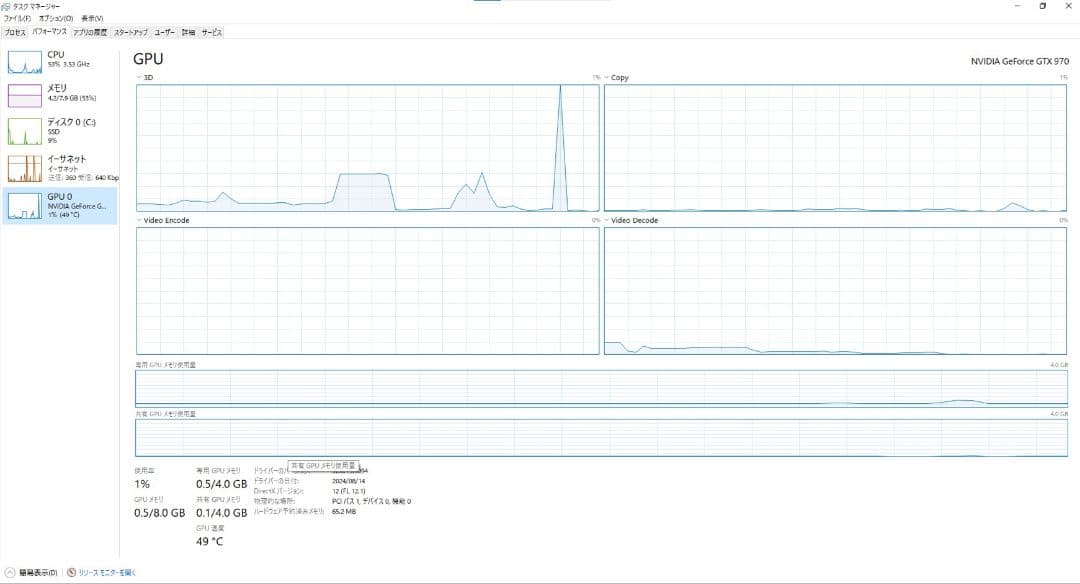
Task: Open the Copy engine graph dropdown
Action: click(x=607, y=77)
